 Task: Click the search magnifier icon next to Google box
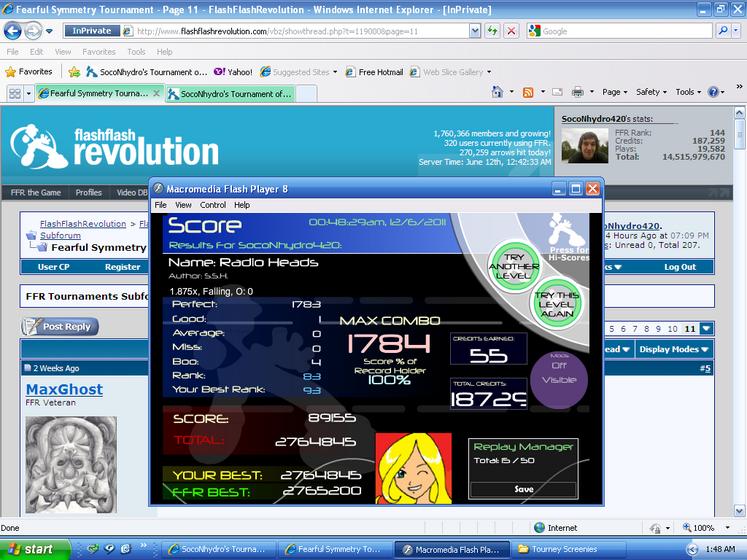point(723,31)
